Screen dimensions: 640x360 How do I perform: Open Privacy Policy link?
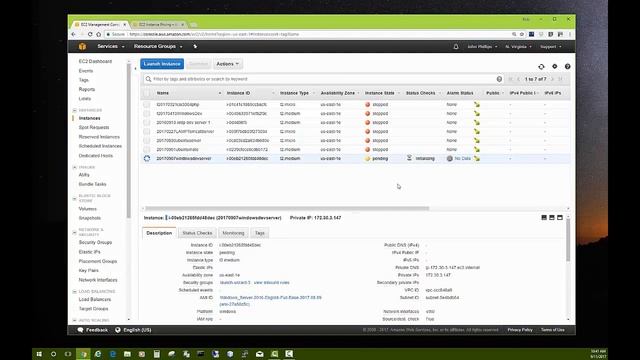click(520, 330)
